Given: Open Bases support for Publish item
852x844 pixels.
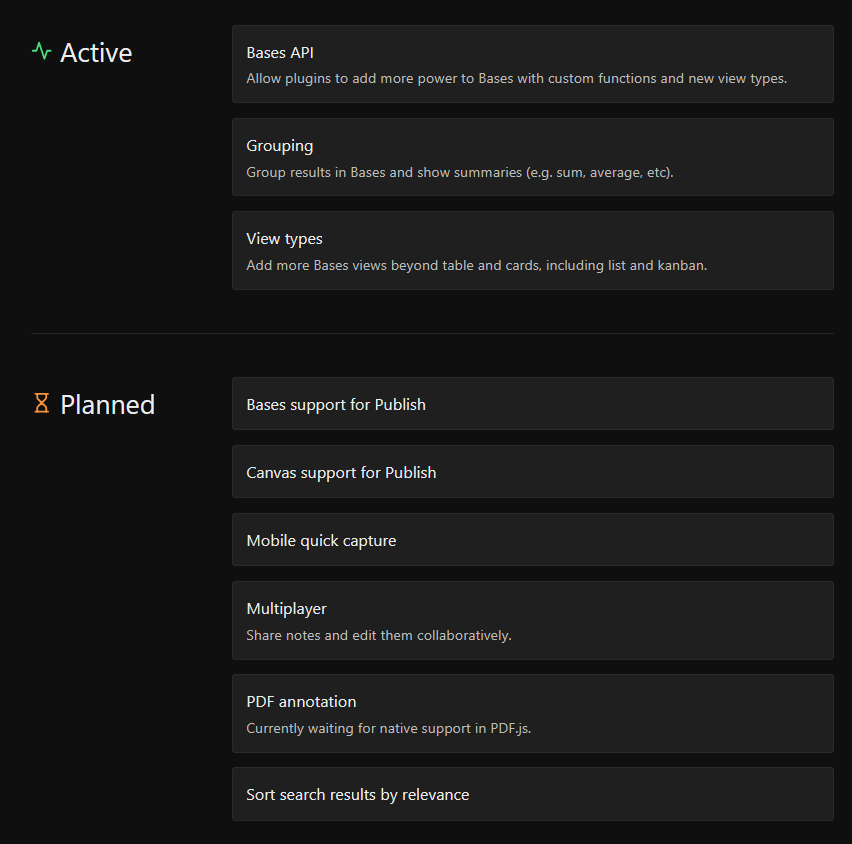Looking at the screenshot, I should tap(336, 404).
